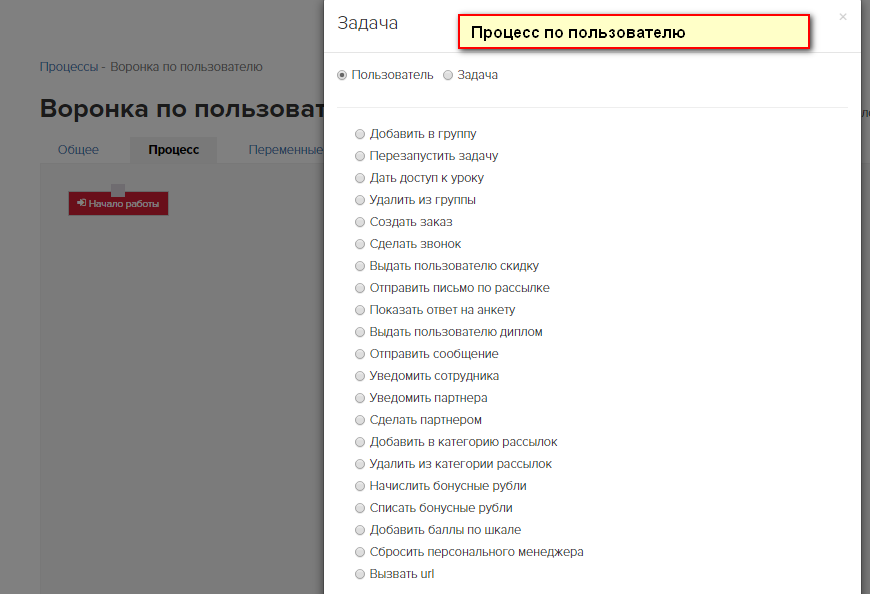The height and width of the screenshot is (594, 870).
Task: Choose Отправить сообщение action
Action: [360, 354]
